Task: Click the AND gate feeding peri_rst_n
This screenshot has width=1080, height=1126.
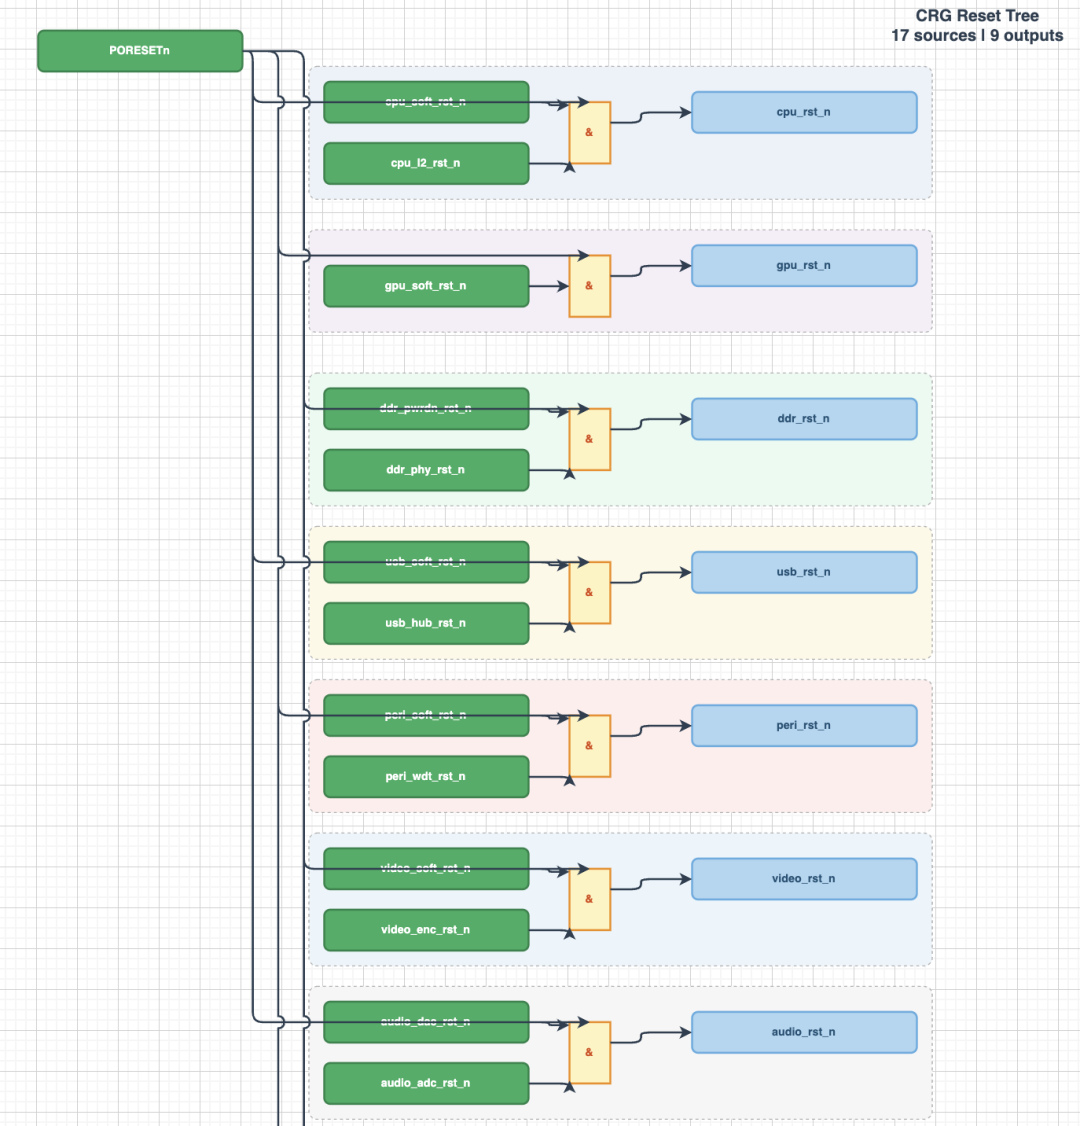Action: point(590,746)
